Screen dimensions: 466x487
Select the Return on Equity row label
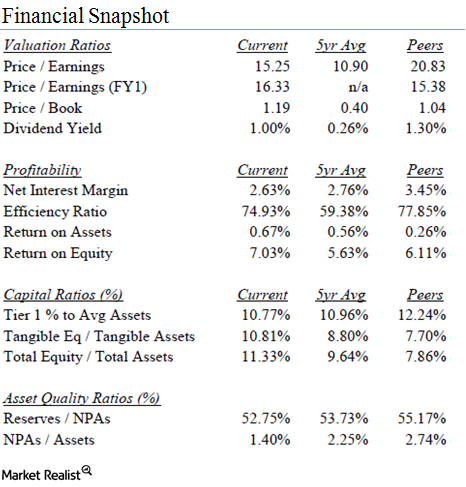[x=58, y=253]
